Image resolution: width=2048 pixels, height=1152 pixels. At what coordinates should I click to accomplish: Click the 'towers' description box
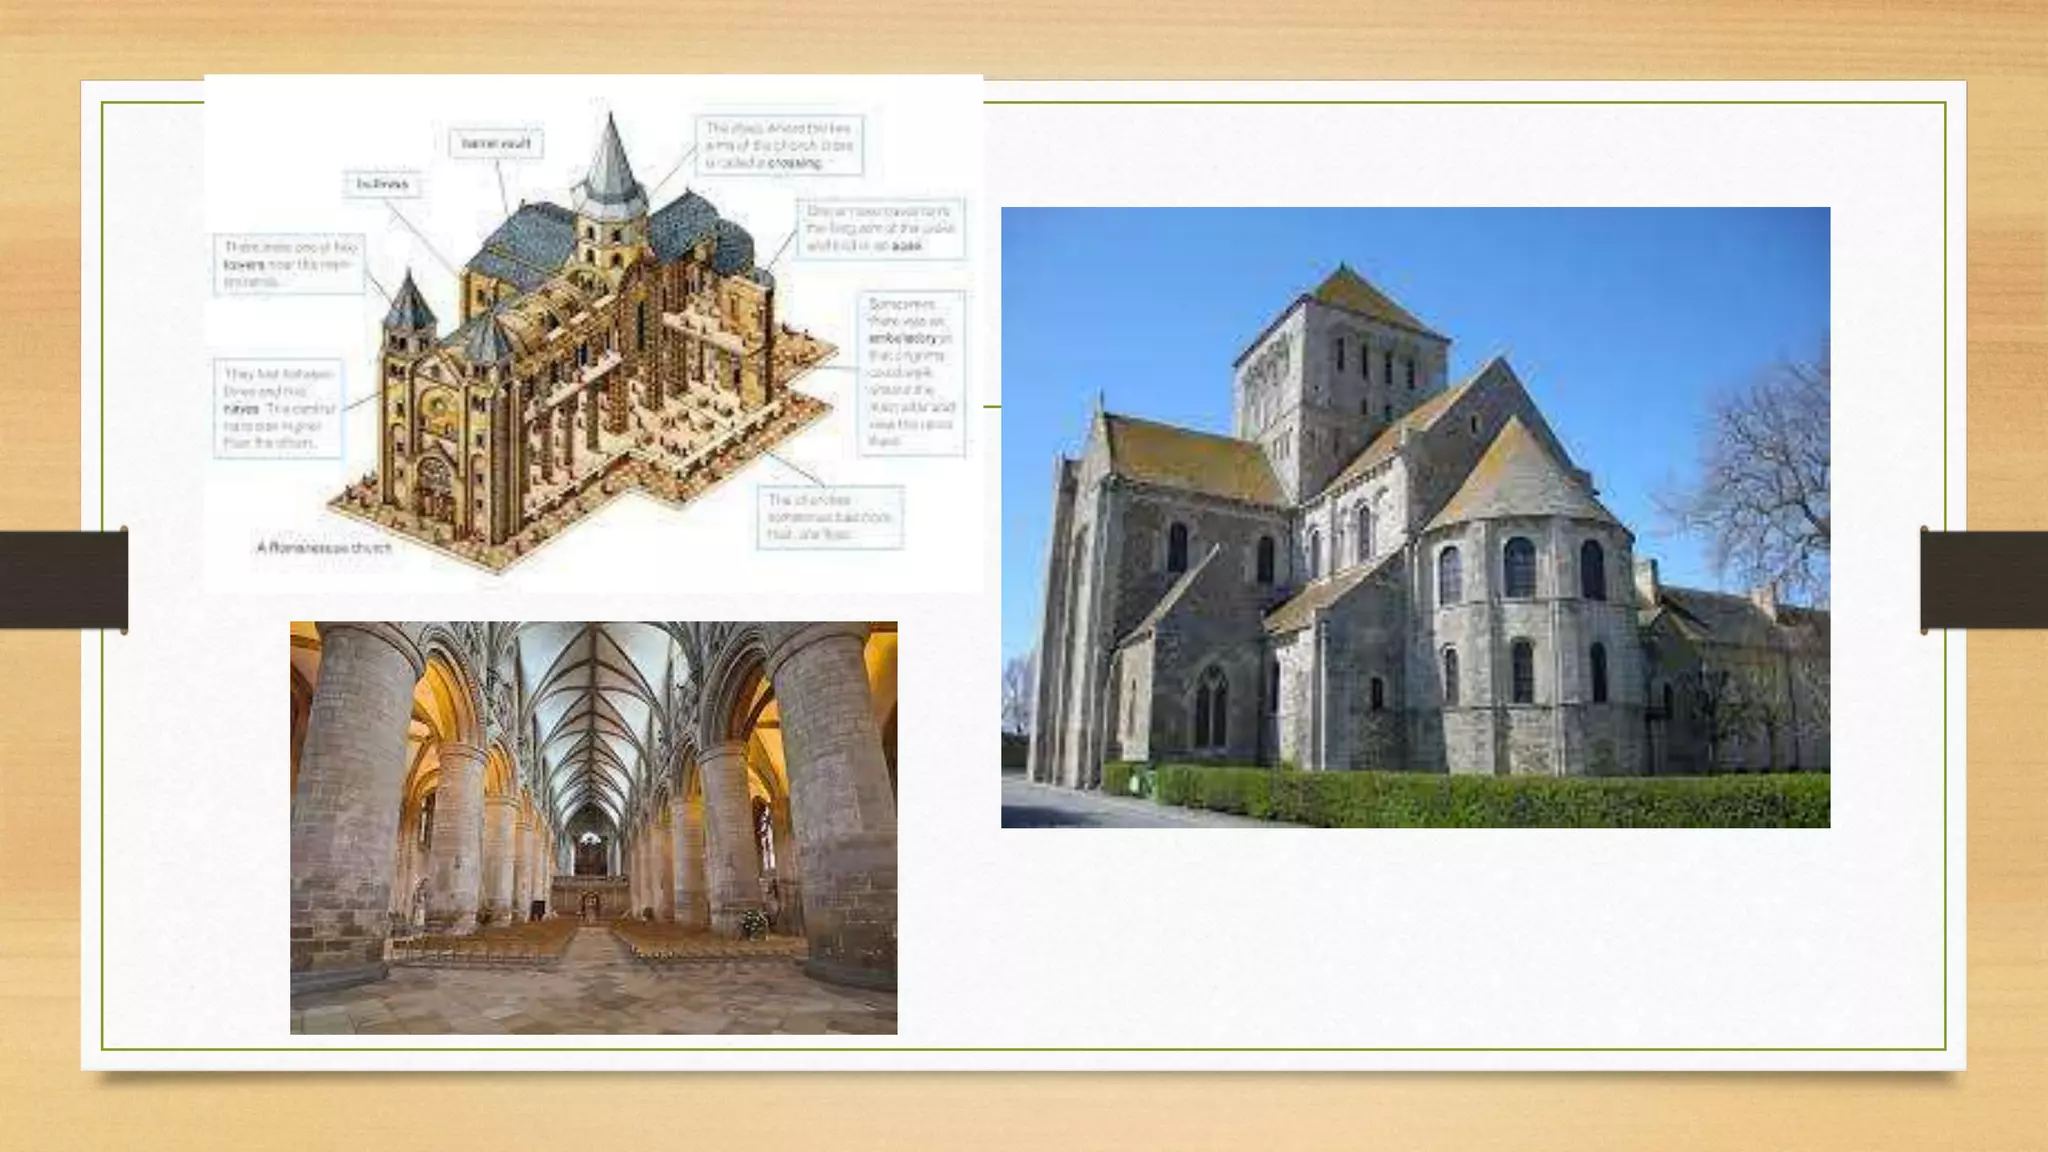click(290, 264)
